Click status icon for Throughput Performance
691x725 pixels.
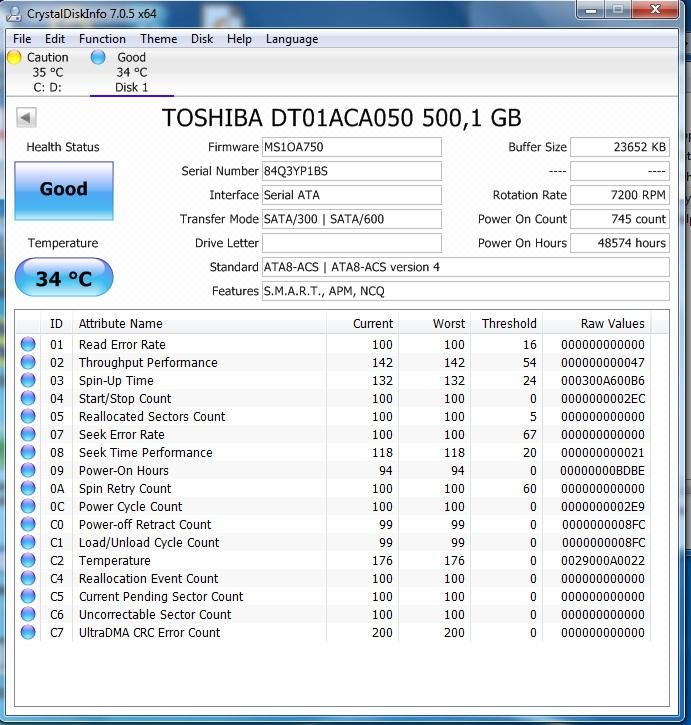point(28,362)
